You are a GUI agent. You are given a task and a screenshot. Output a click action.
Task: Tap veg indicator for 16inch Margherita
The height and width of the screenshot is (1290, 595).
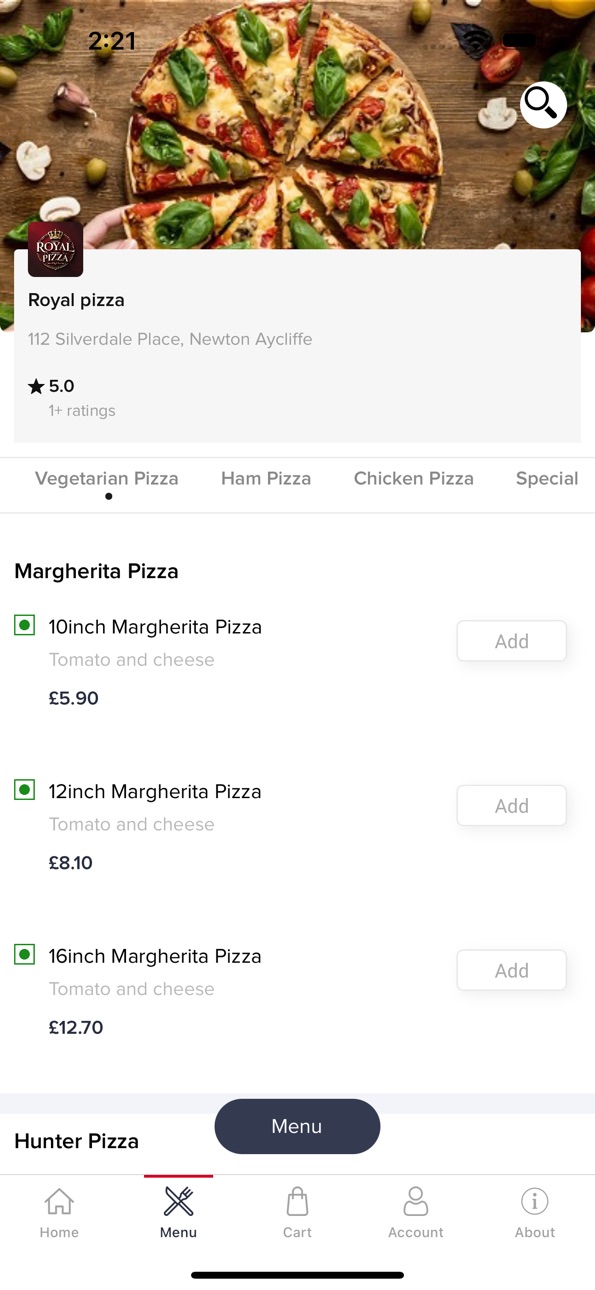click(25, 955)
